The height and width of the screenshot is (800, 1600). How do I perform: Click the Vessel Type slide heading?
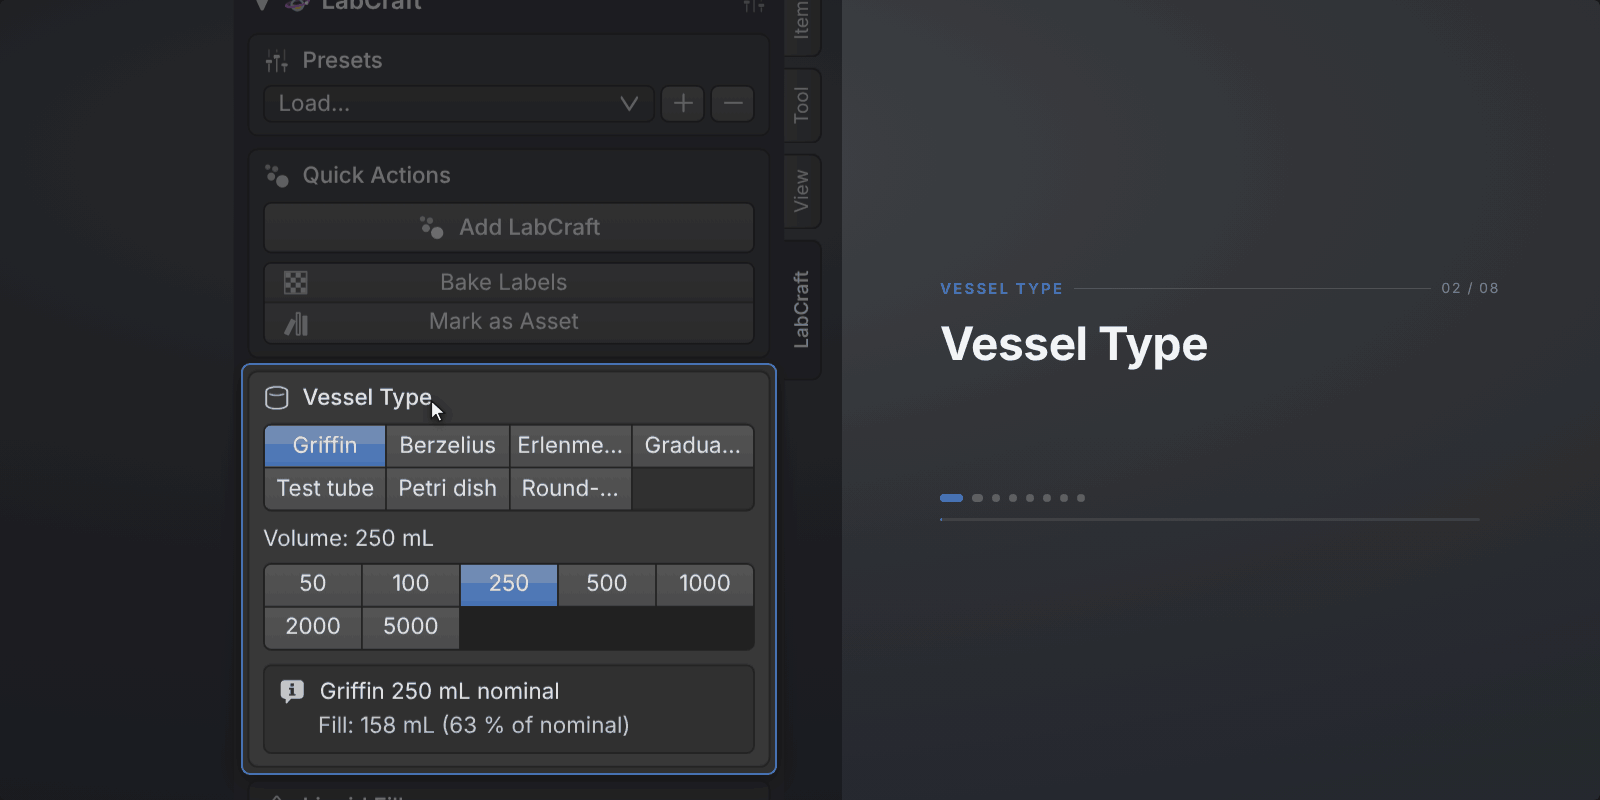1075,346
